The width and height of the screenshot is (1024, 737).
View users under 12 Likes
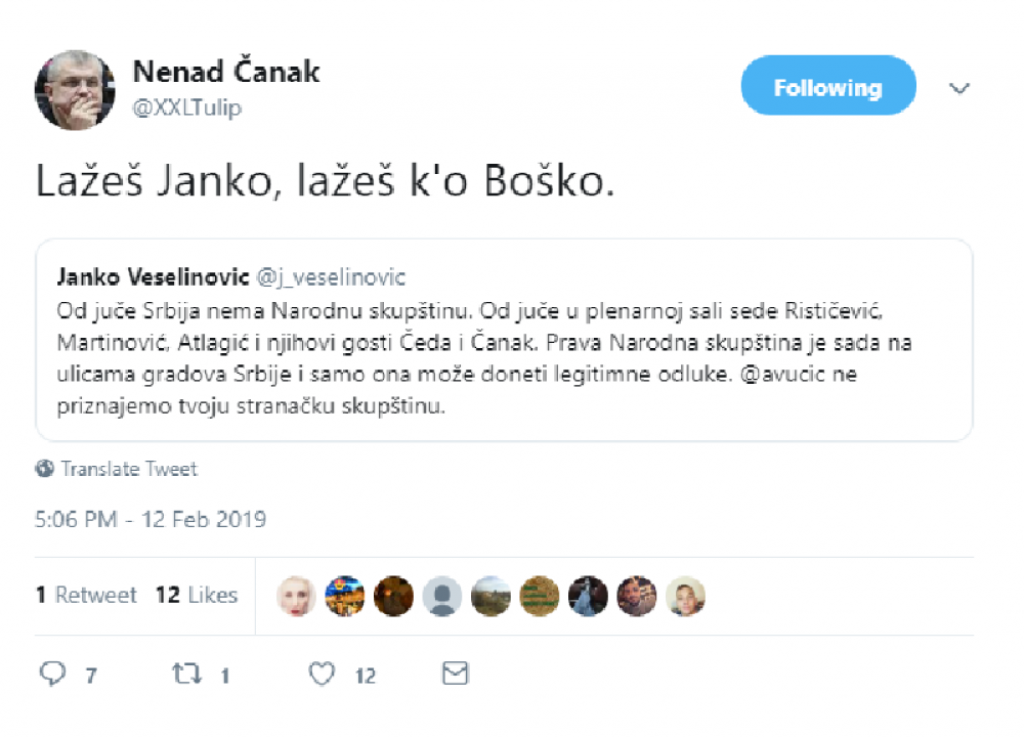(x=198, y=594)
